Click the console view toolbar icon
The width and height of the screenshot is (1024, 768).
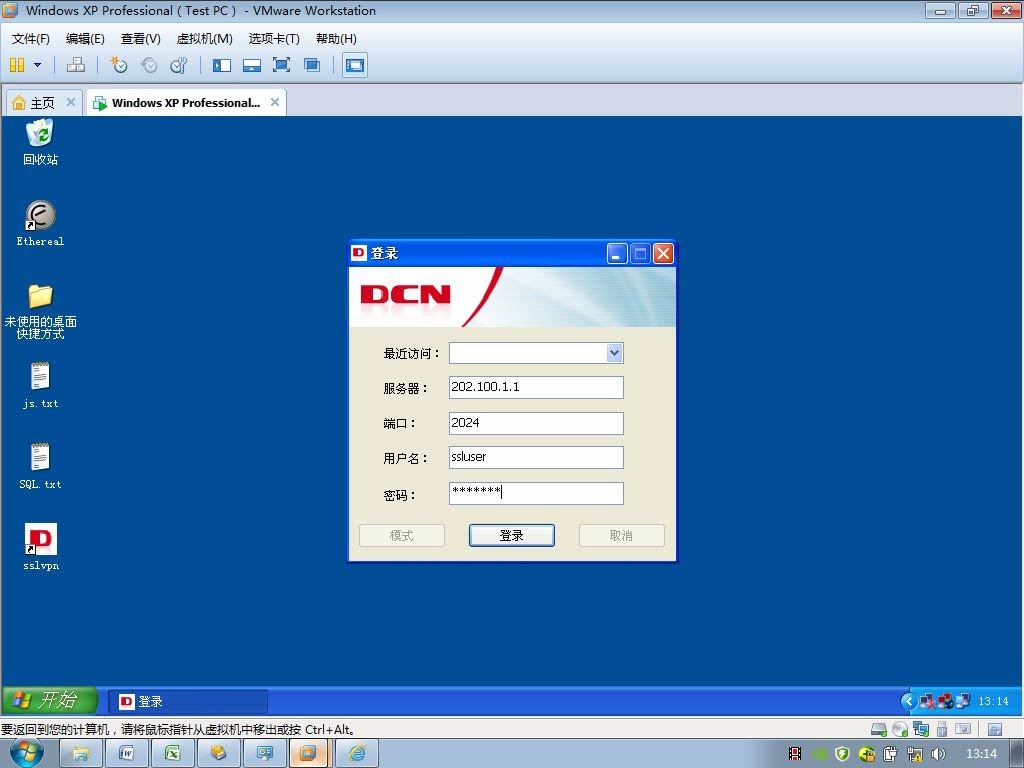355,65
